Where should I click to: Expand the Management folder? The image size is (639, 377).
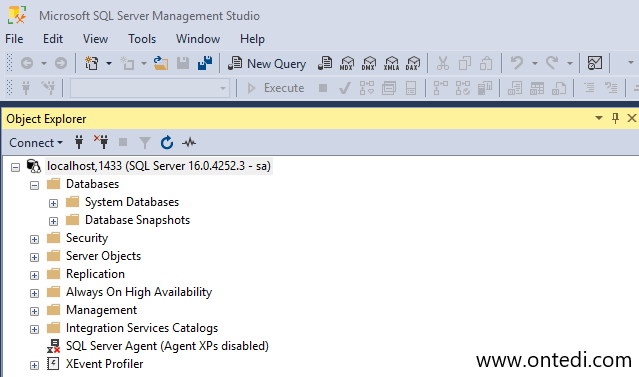tap(35, 311)
